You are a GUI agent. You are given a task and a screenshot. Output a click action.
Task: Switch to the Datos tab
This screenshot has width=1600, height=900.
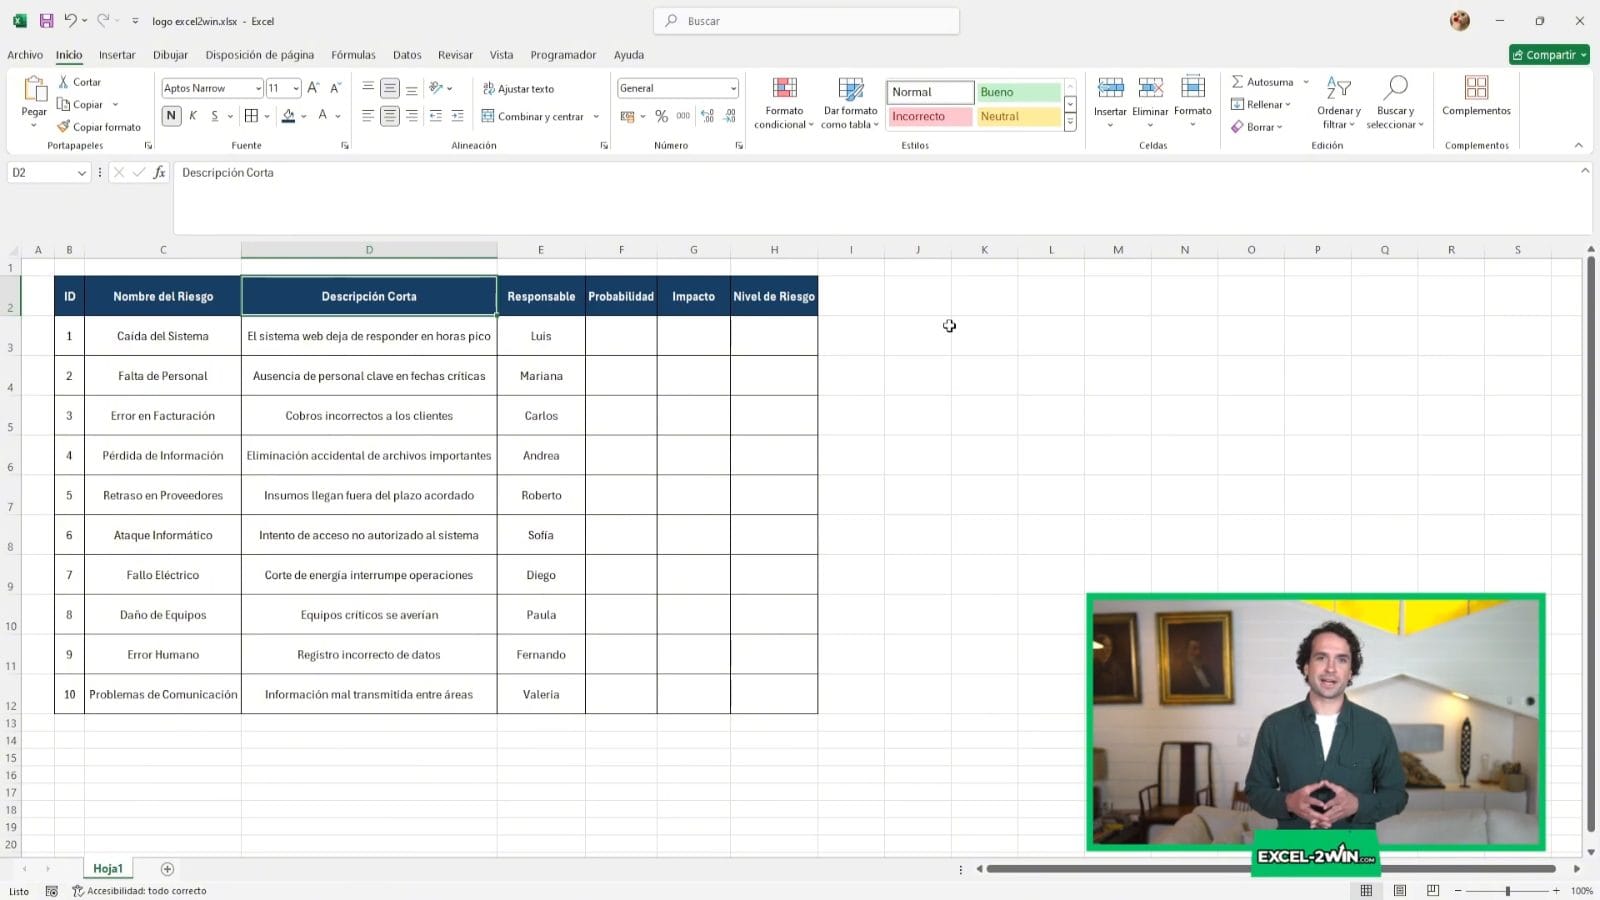(x=407, y=55)
